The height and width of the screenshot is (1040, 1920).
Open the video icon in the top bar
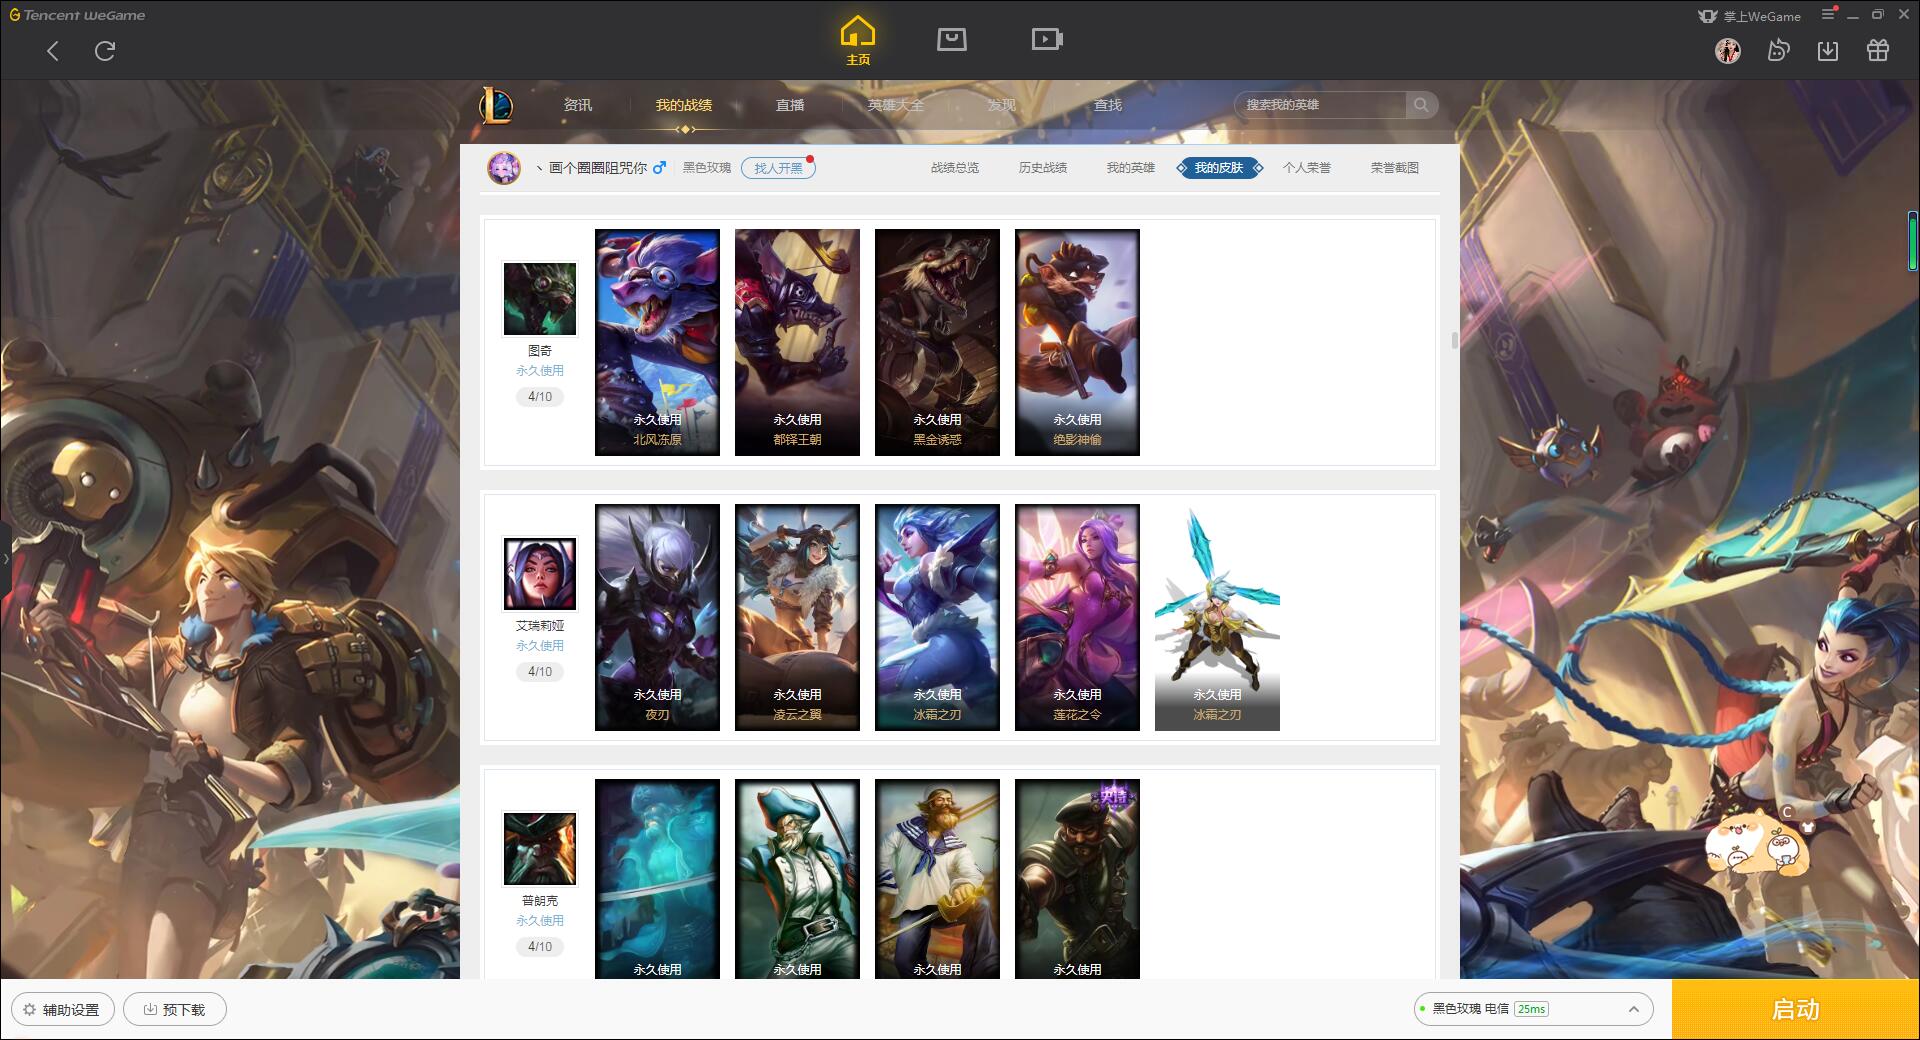(1047, 40)
